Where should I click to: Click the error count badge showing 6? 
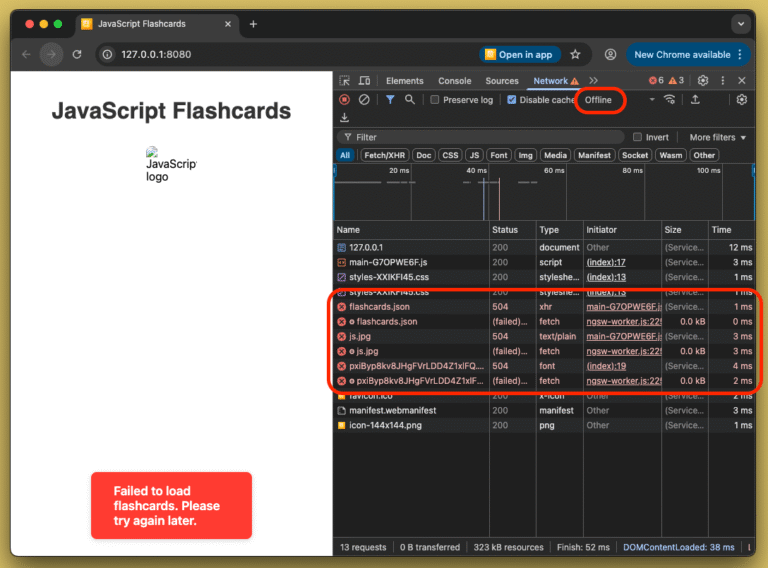click(656, 80)
